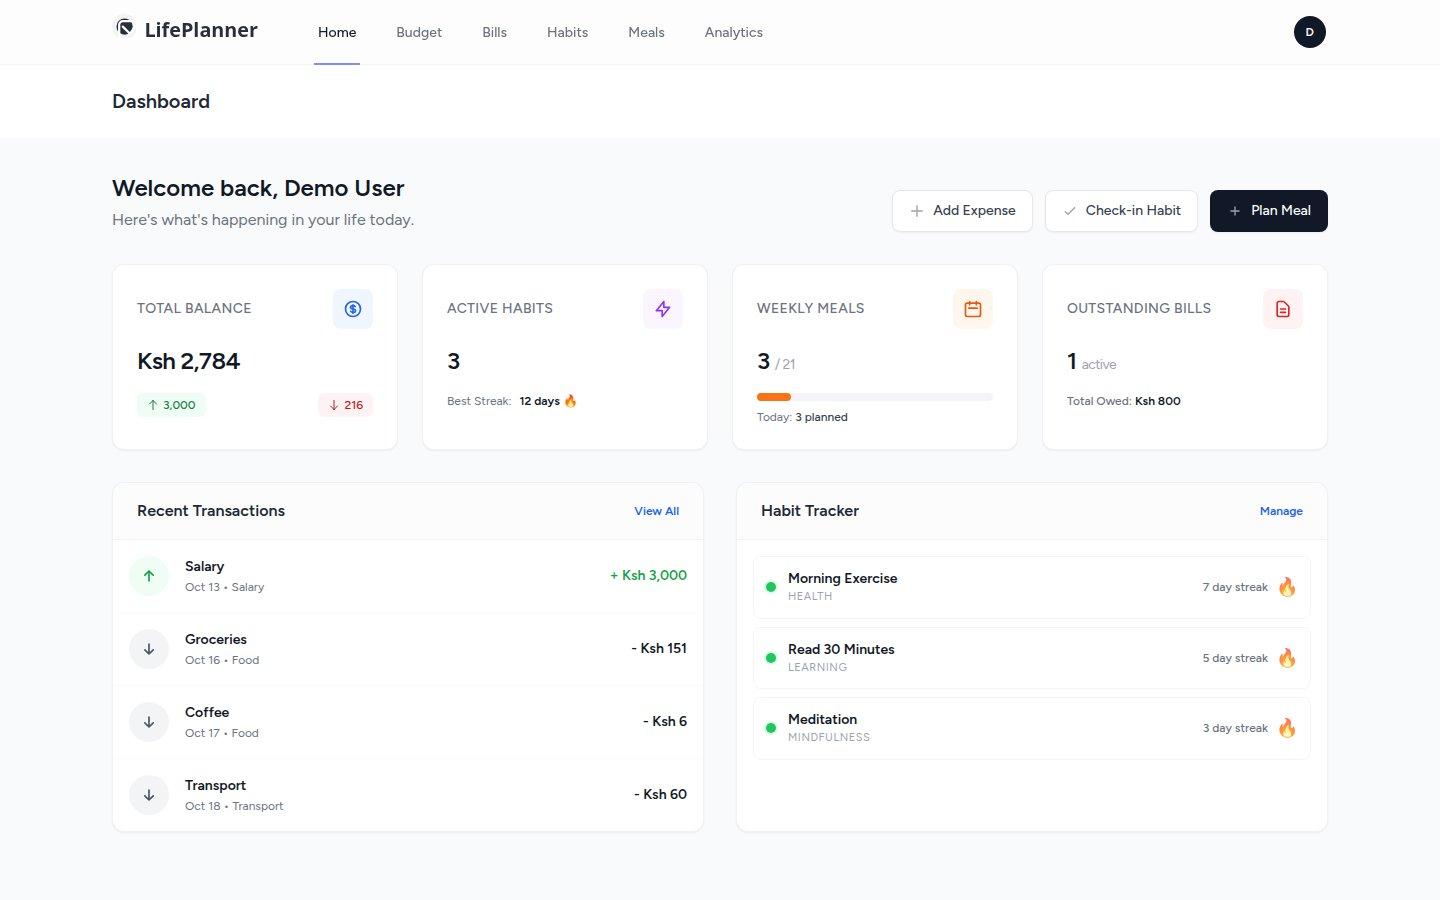Select the Salary transaction title
The image size is (1440, 900).
coord(204,566)
